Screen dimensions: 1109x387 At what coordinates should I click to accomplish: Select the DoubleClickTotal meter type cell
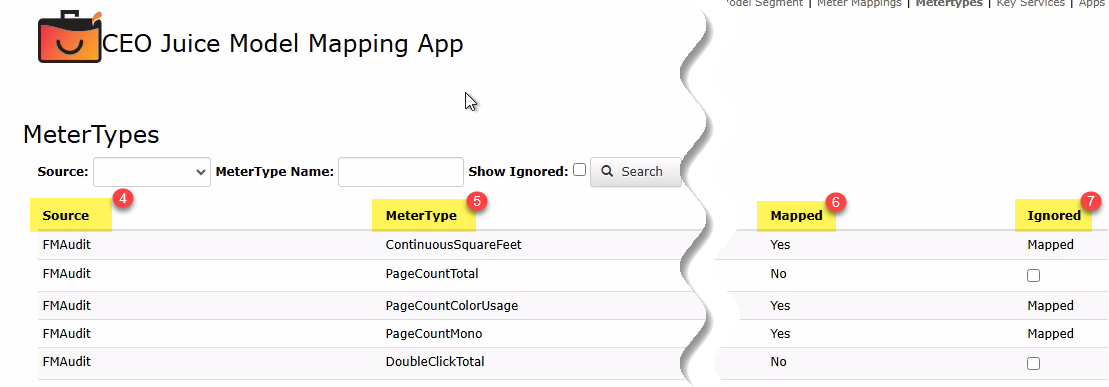coord(435,362)
